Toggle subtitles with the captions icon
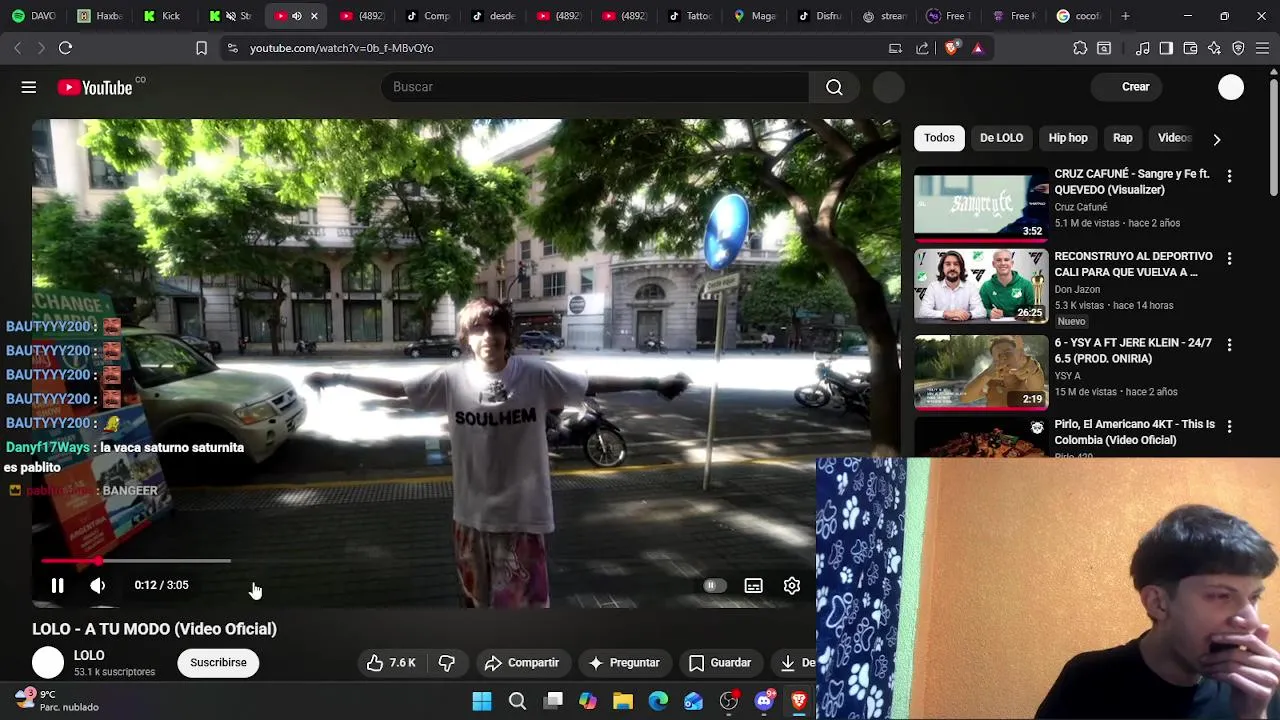1280x720 pixels. click(x=753, y=586)
